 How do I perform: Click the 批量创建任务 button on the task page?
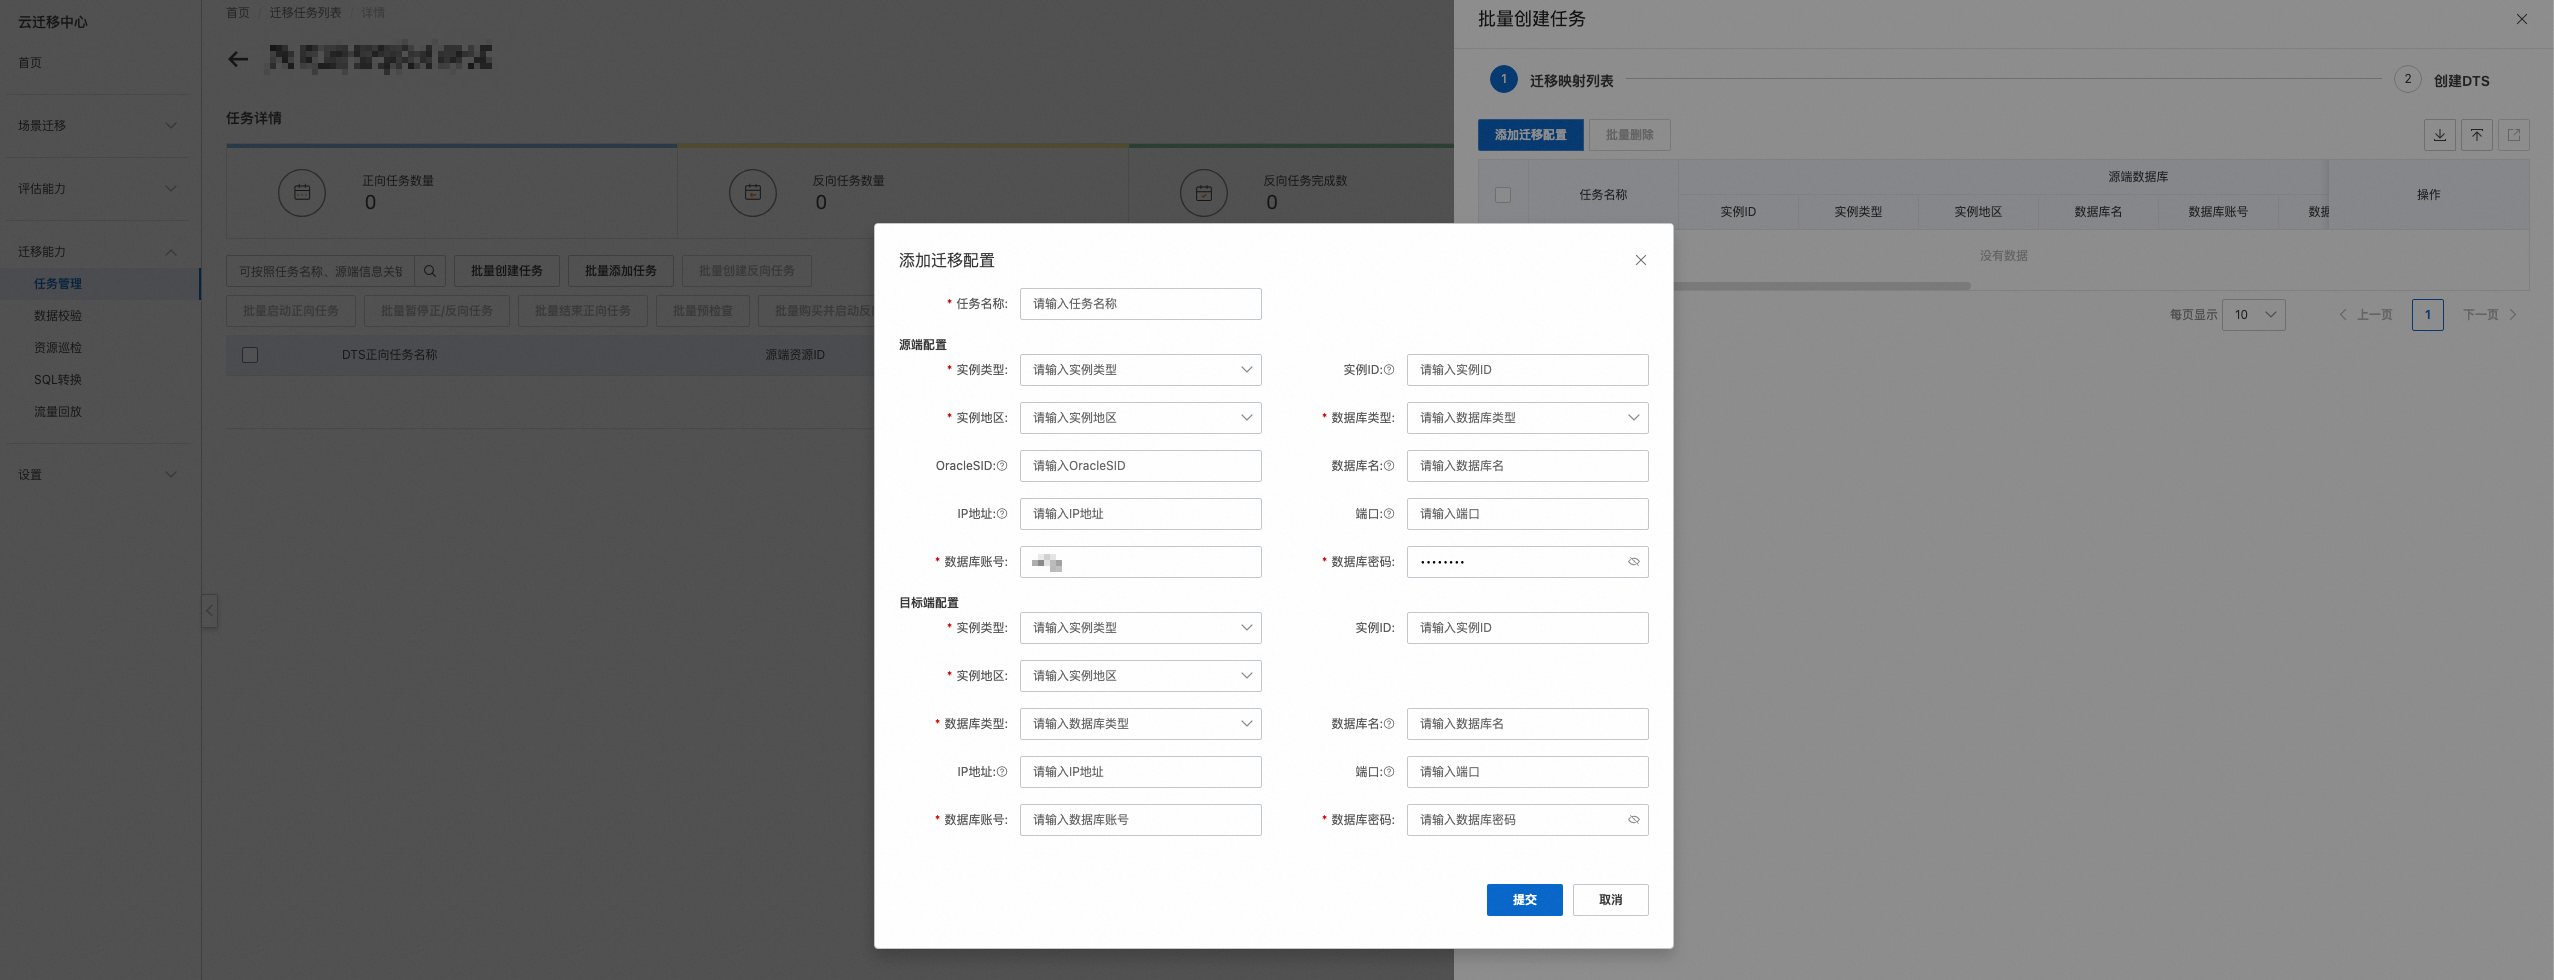[x=507, y=271]
